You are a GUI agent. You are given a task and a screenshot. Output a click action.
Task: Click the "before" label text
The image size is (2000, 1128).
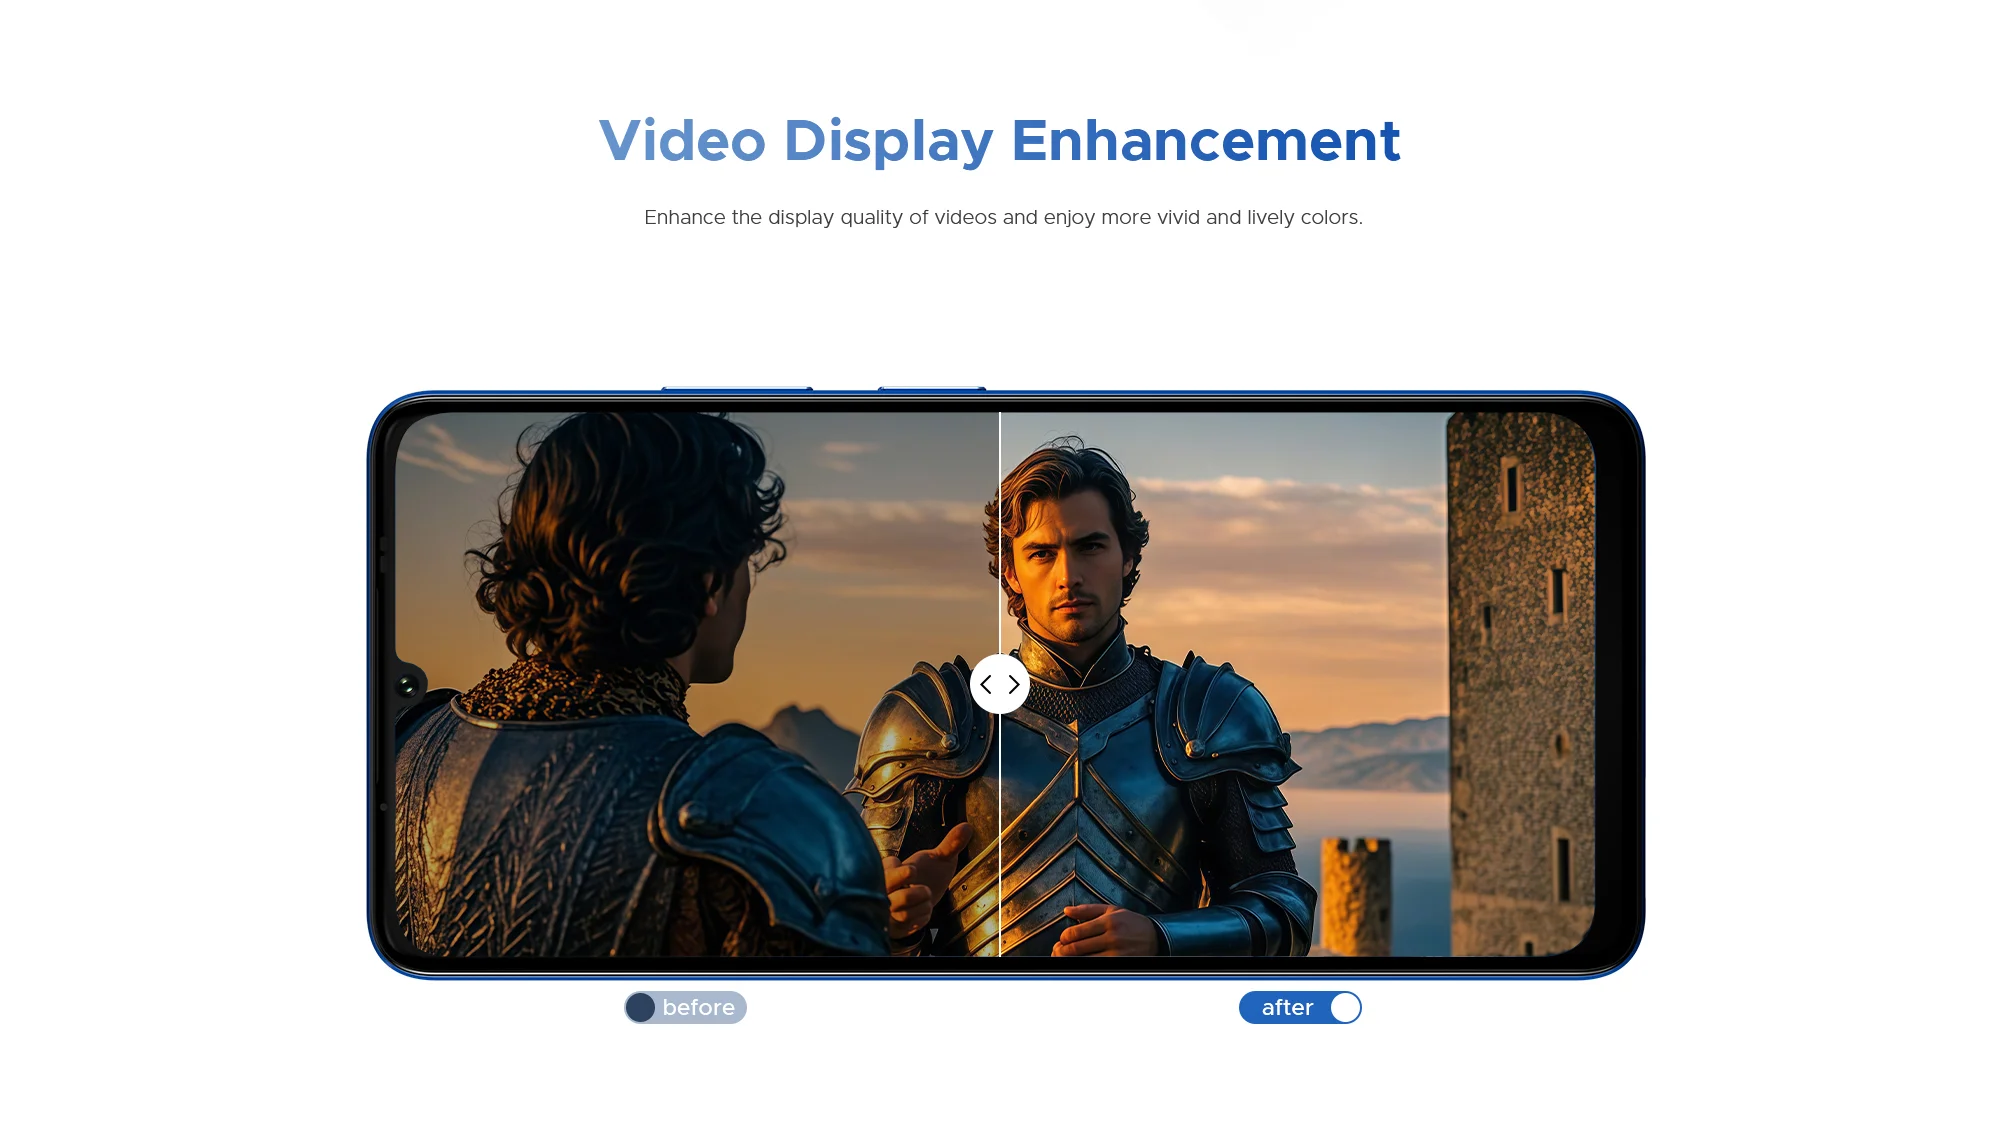[698, 1007]
